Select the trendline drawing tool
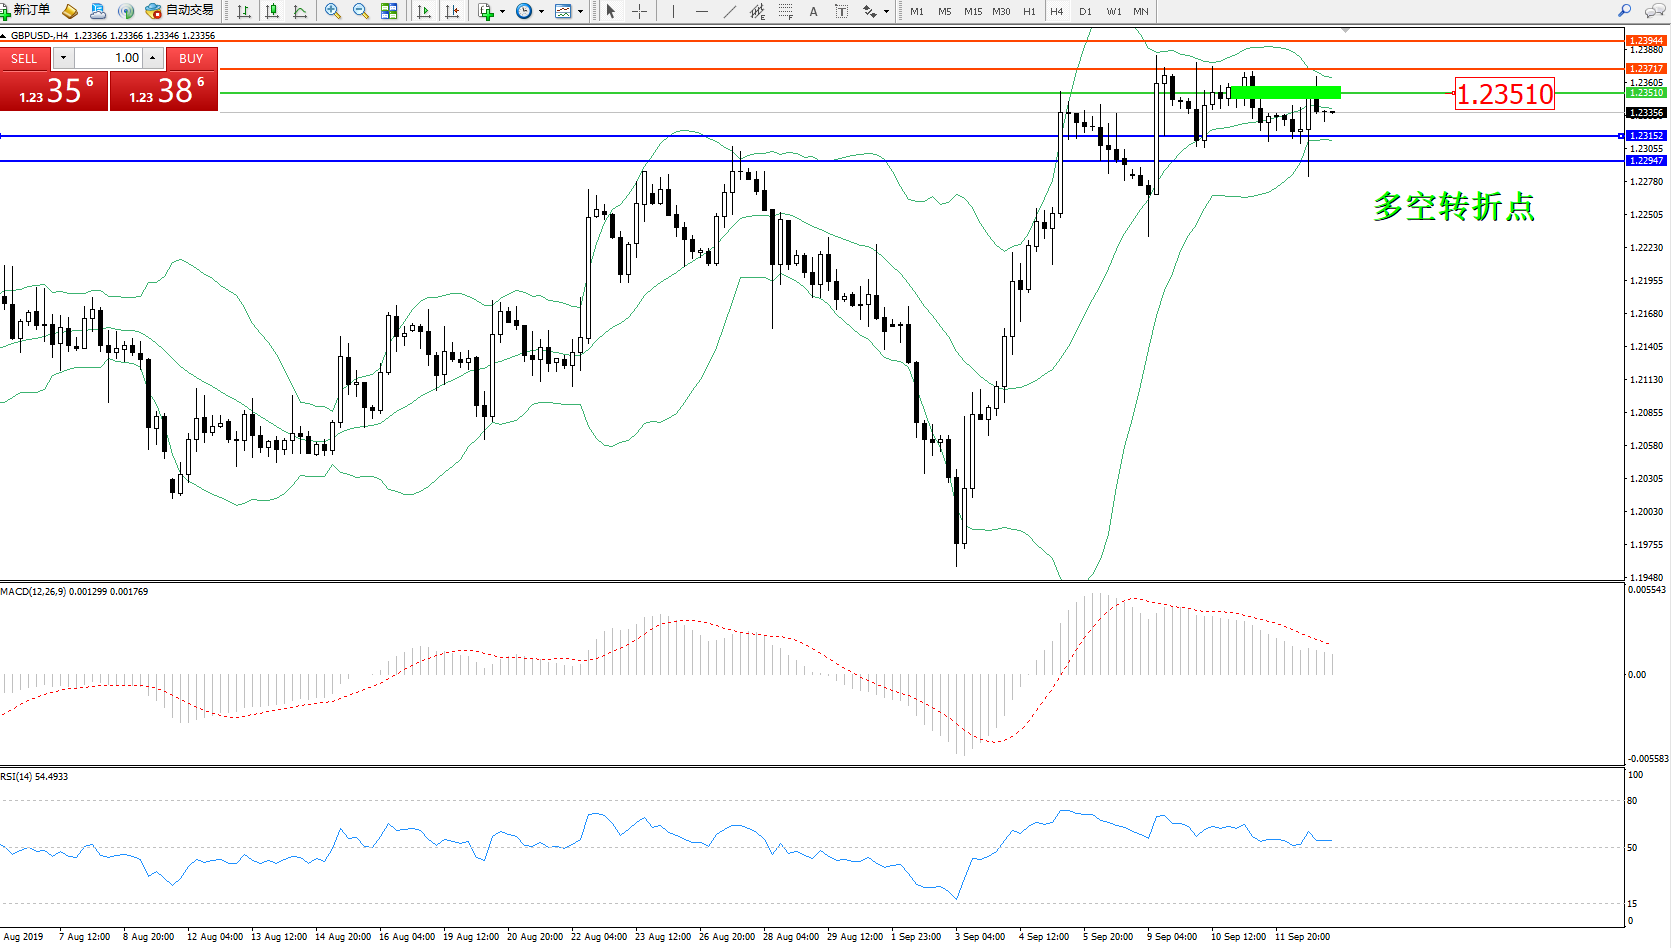 click(730, 11)
